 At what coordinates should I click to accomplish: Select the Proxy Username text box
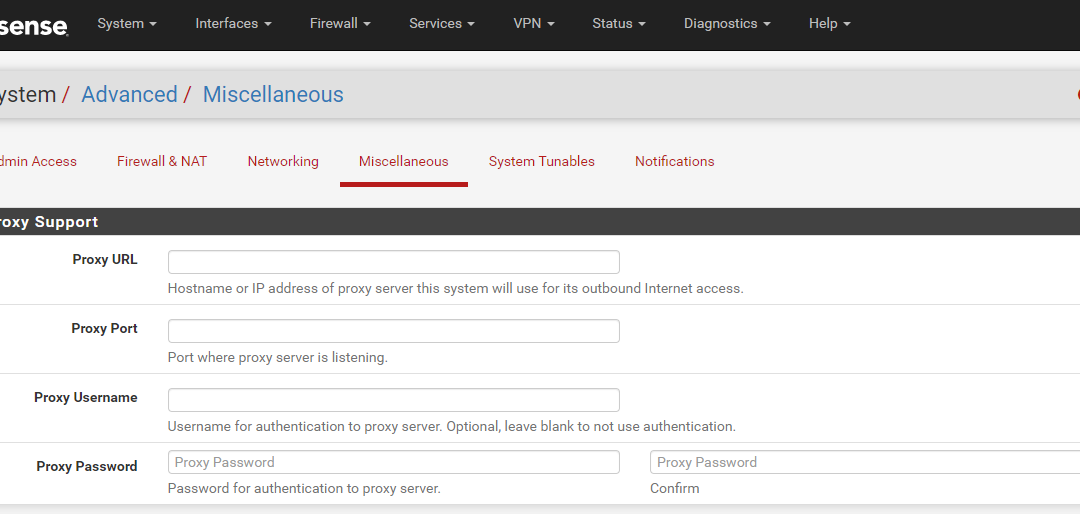(394, 400)
